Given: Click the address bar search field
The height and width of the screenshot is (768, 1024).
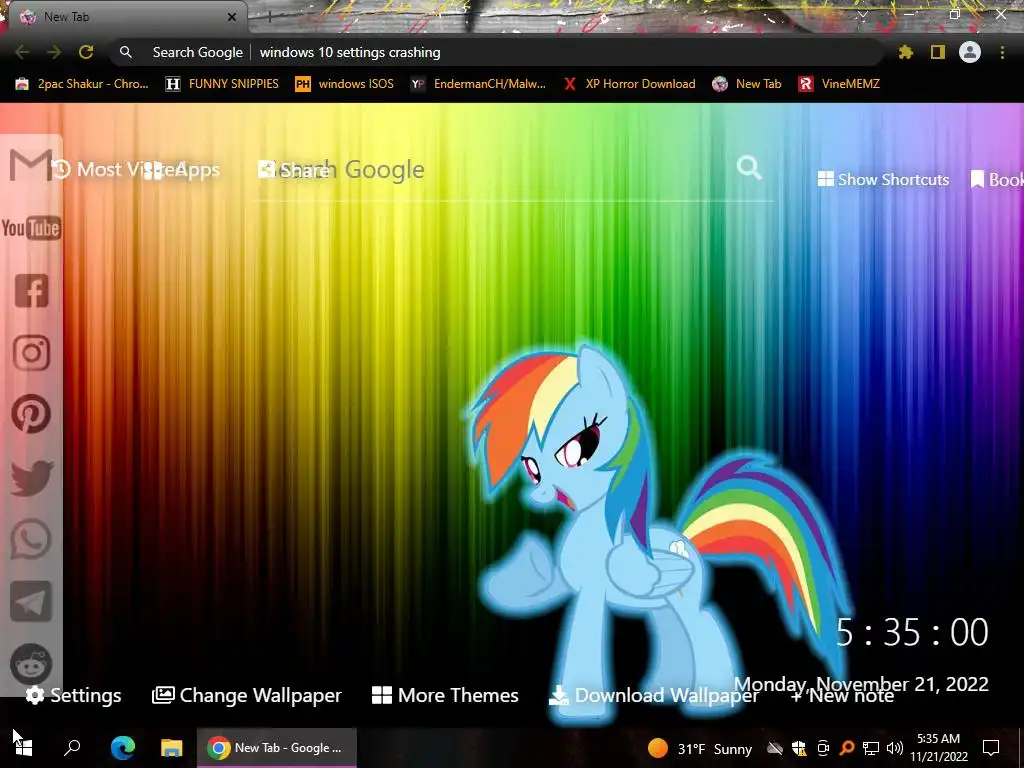Looking at the screenshot, I should 496,52.
